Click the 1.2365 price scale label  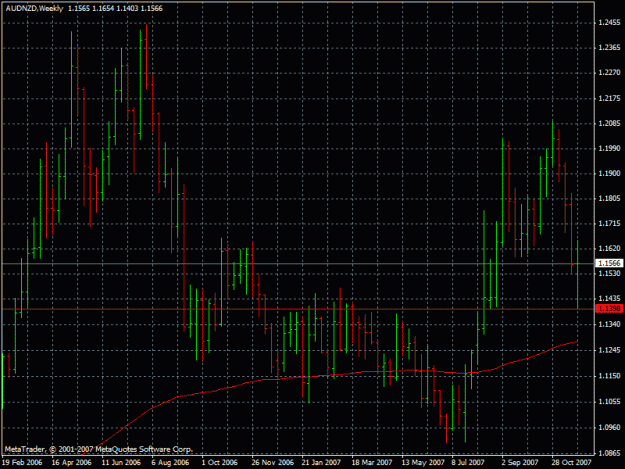(609, 48)
